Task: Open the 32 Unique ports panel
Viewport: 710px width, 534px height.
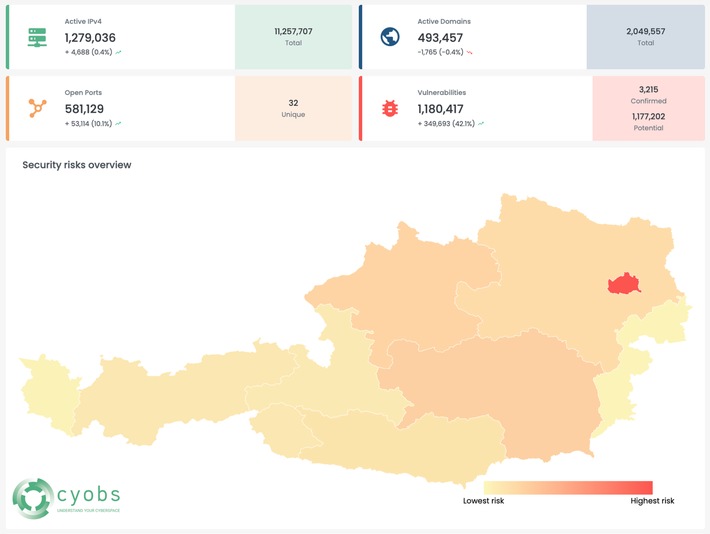Action: point(293,108)
